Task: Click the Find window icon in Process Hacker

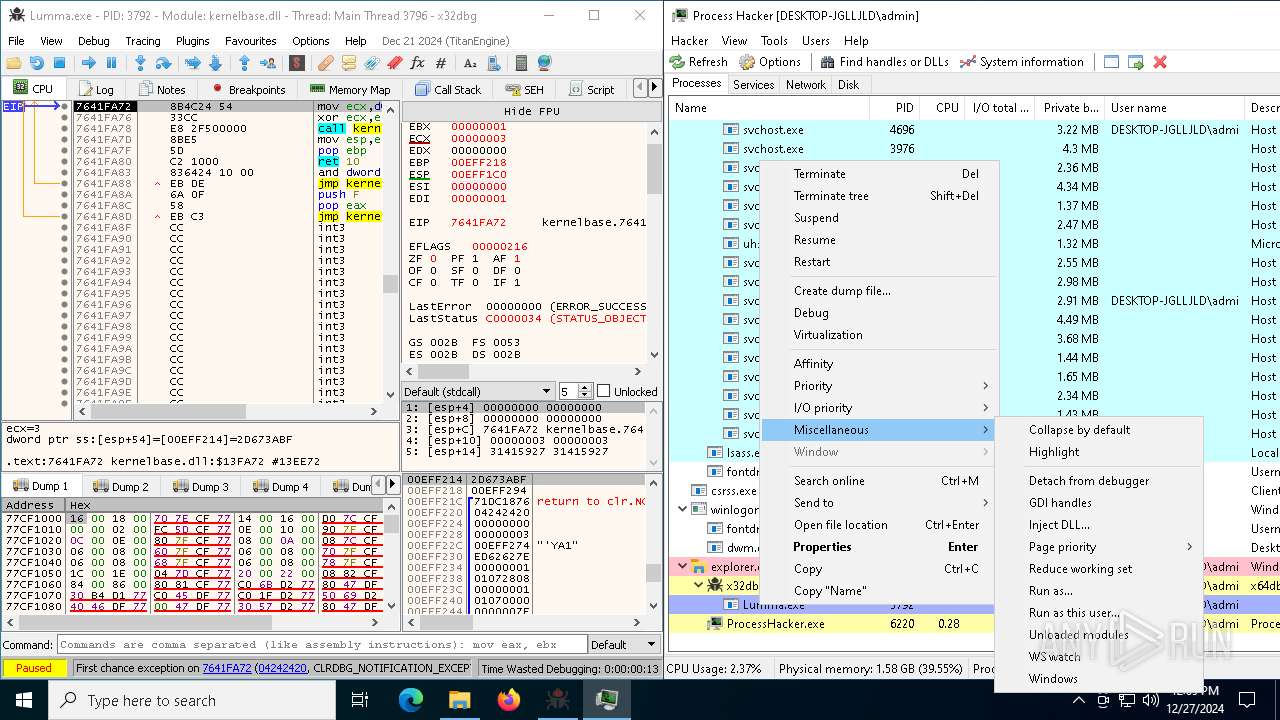Action: [1111, 62]
